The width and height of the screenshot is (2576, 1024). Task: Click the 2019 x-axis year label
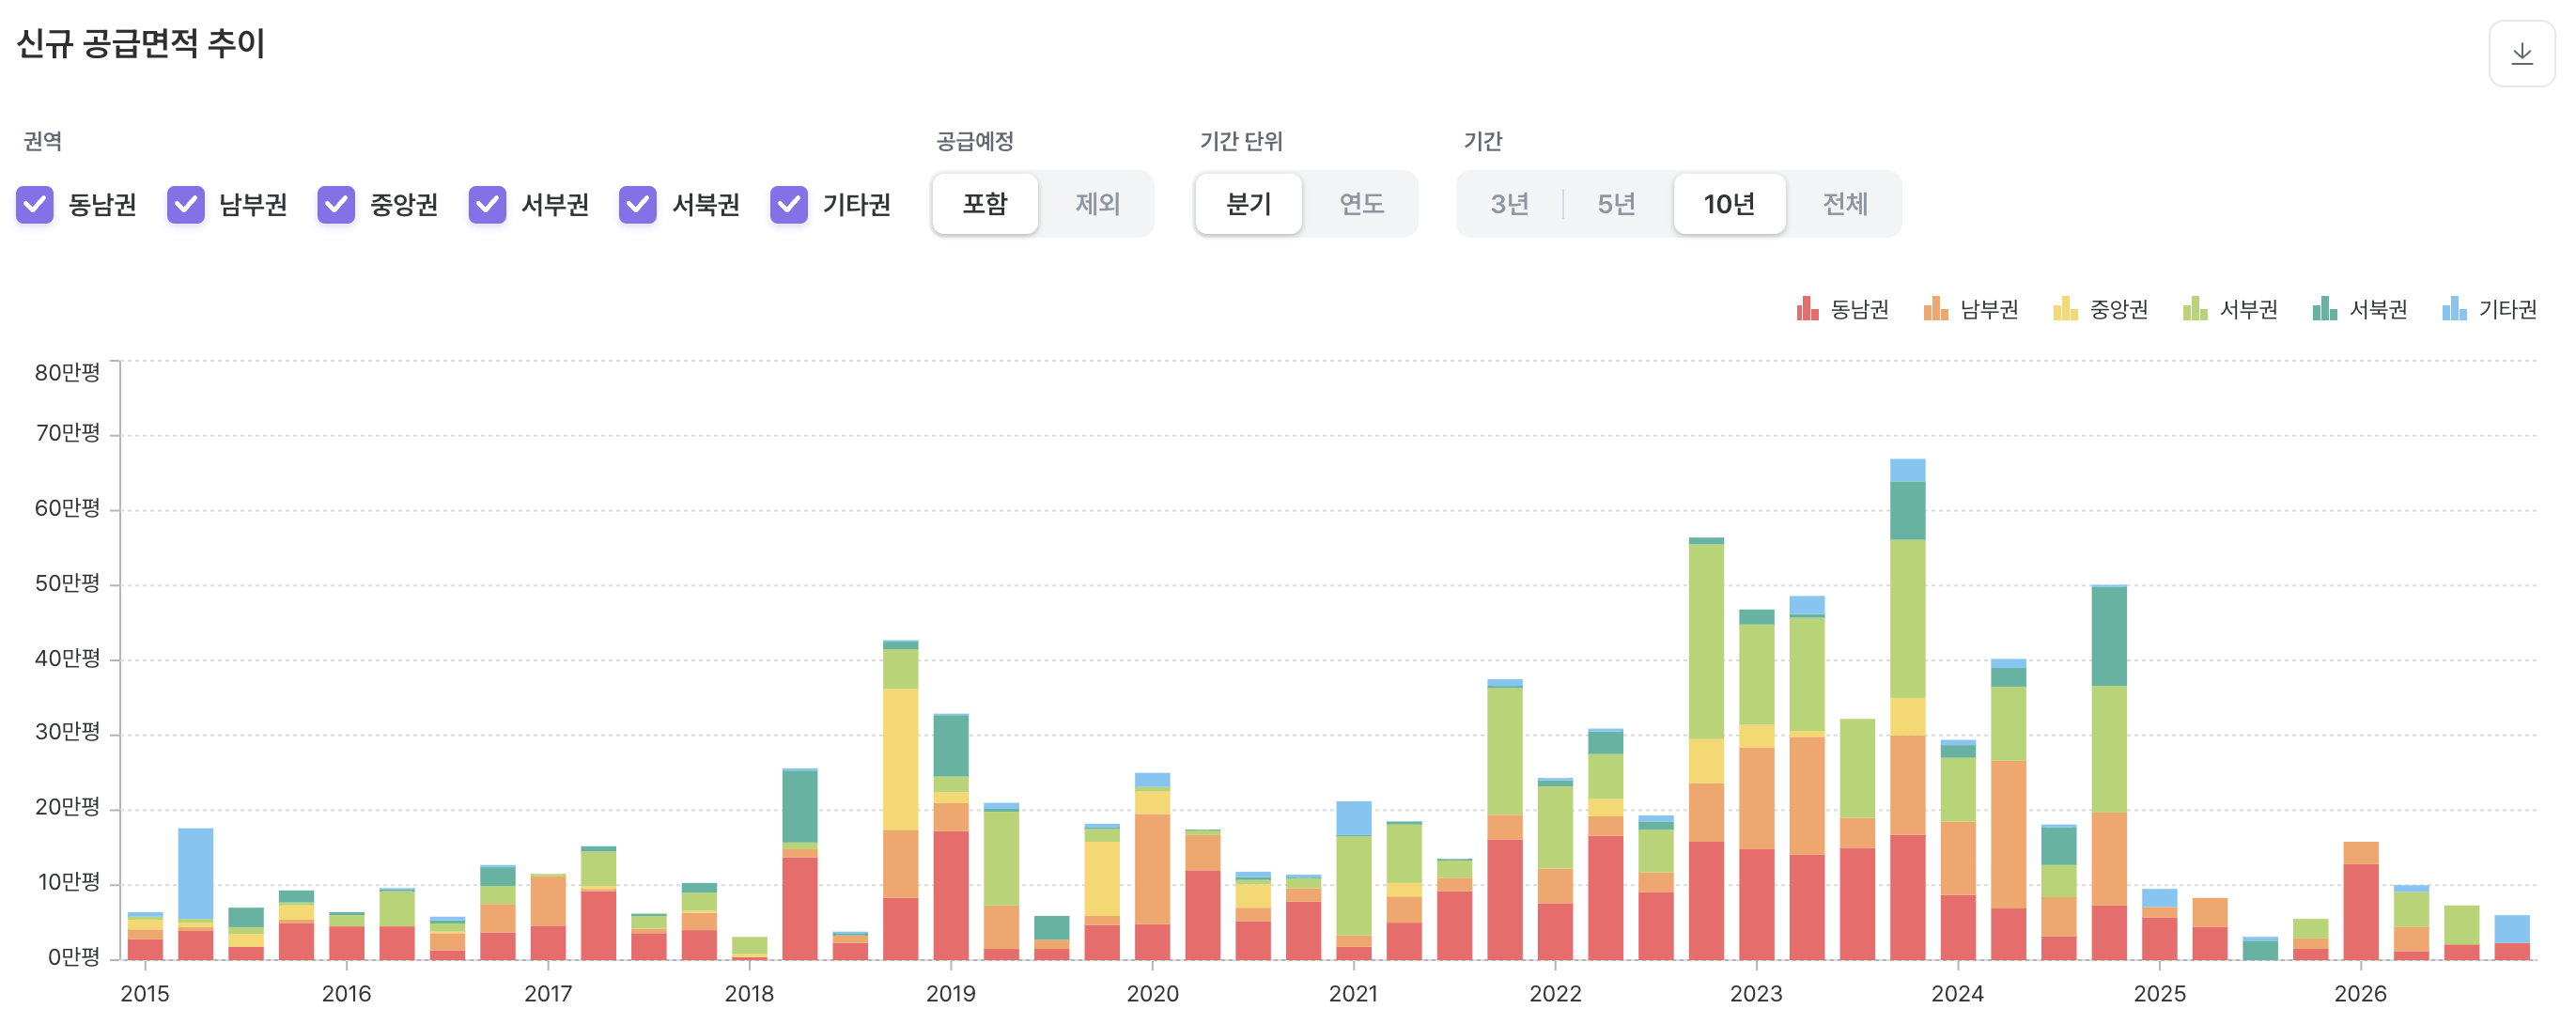[950, 993]
